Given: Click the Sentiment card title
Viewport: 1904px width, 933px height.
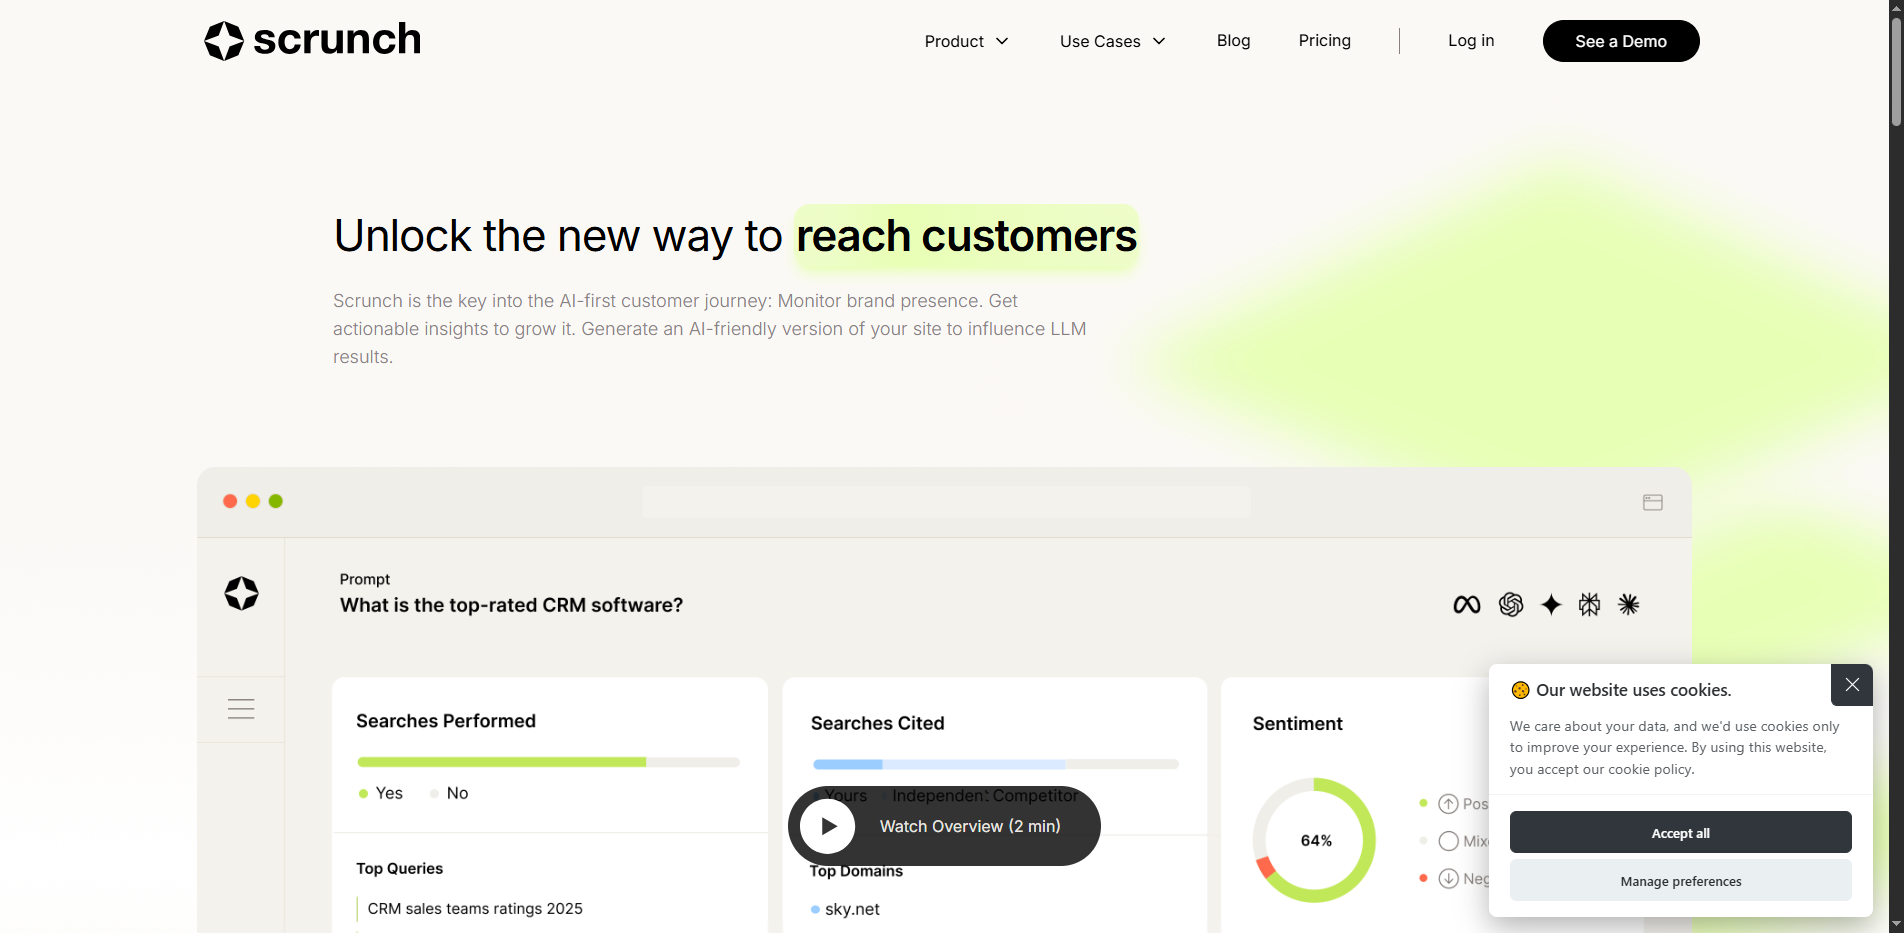Looking at the screenshot, I should click(x=1297, y=724).
